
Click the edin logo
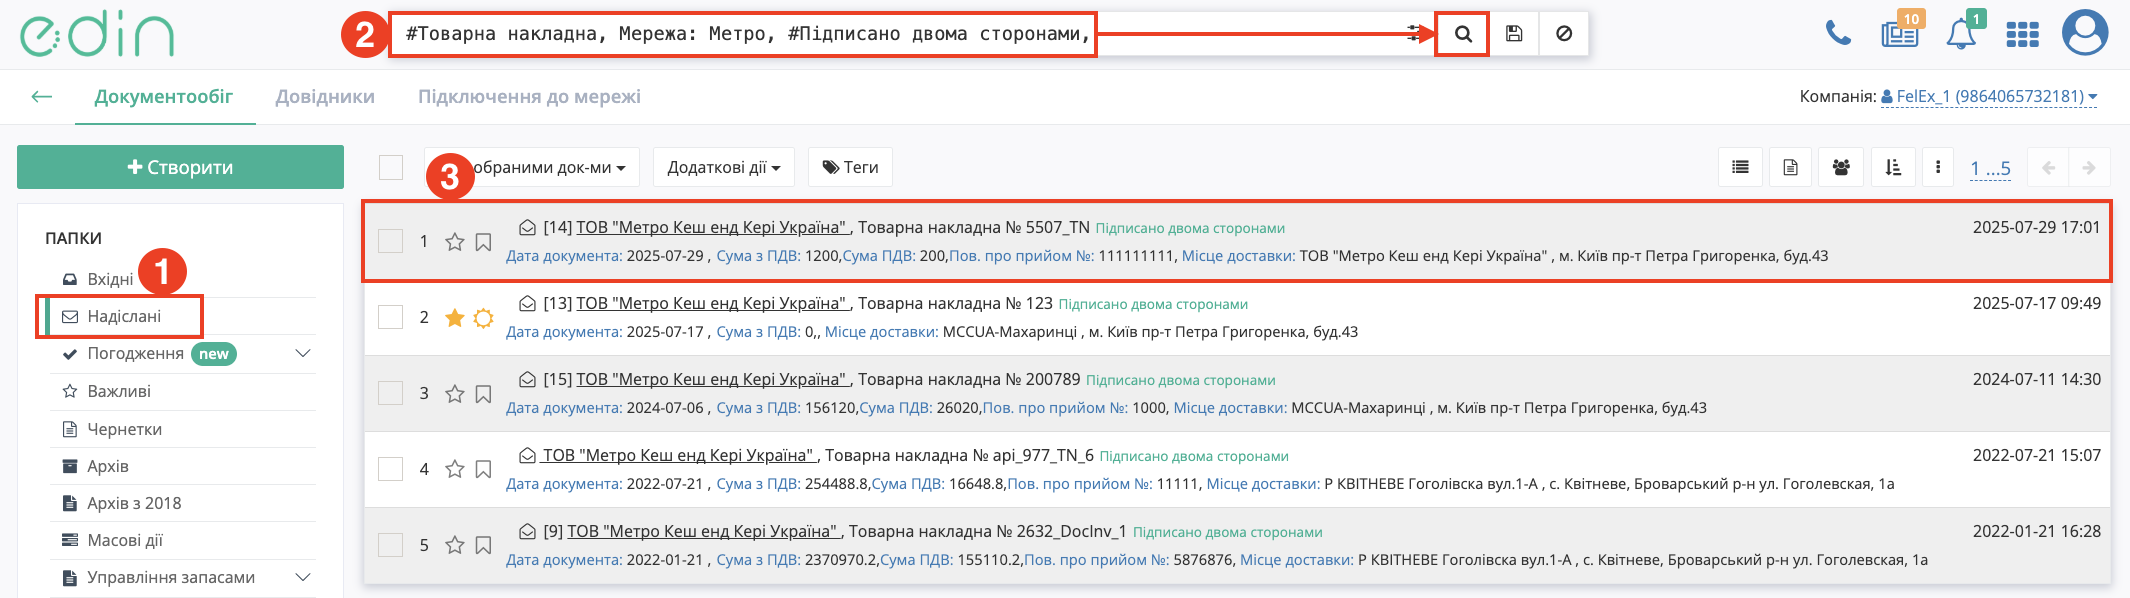(97, 34)
